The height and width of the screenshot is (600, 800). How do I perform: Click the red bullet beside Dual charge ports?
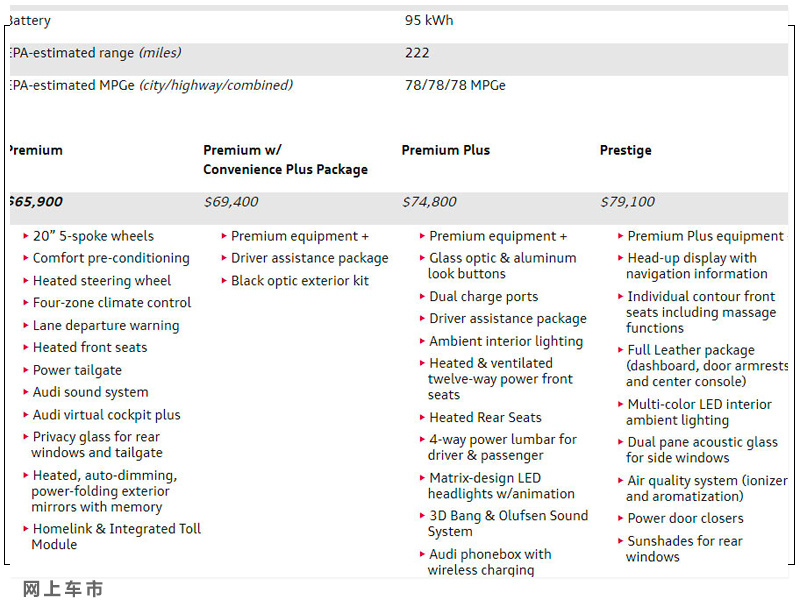click(422, 296)
